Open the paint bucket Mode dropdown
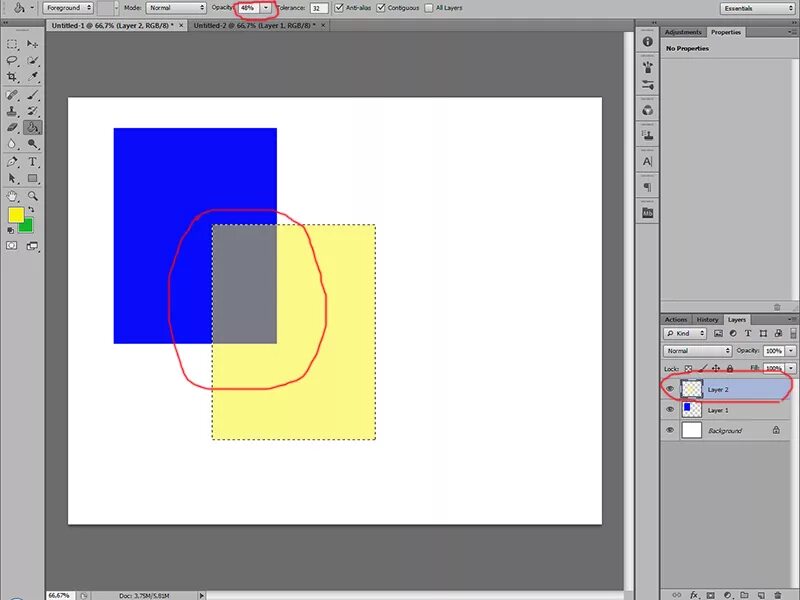Screen dimensions: 800x600 (176, 8)
